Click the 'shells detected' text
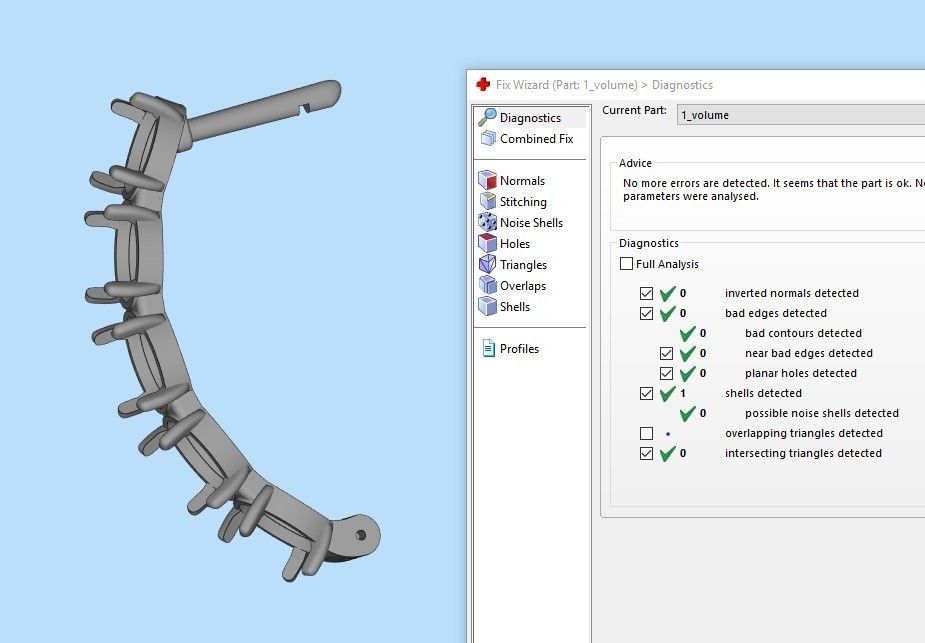The width and height of the screenshot is (925, 643). (x=763, y=393)
